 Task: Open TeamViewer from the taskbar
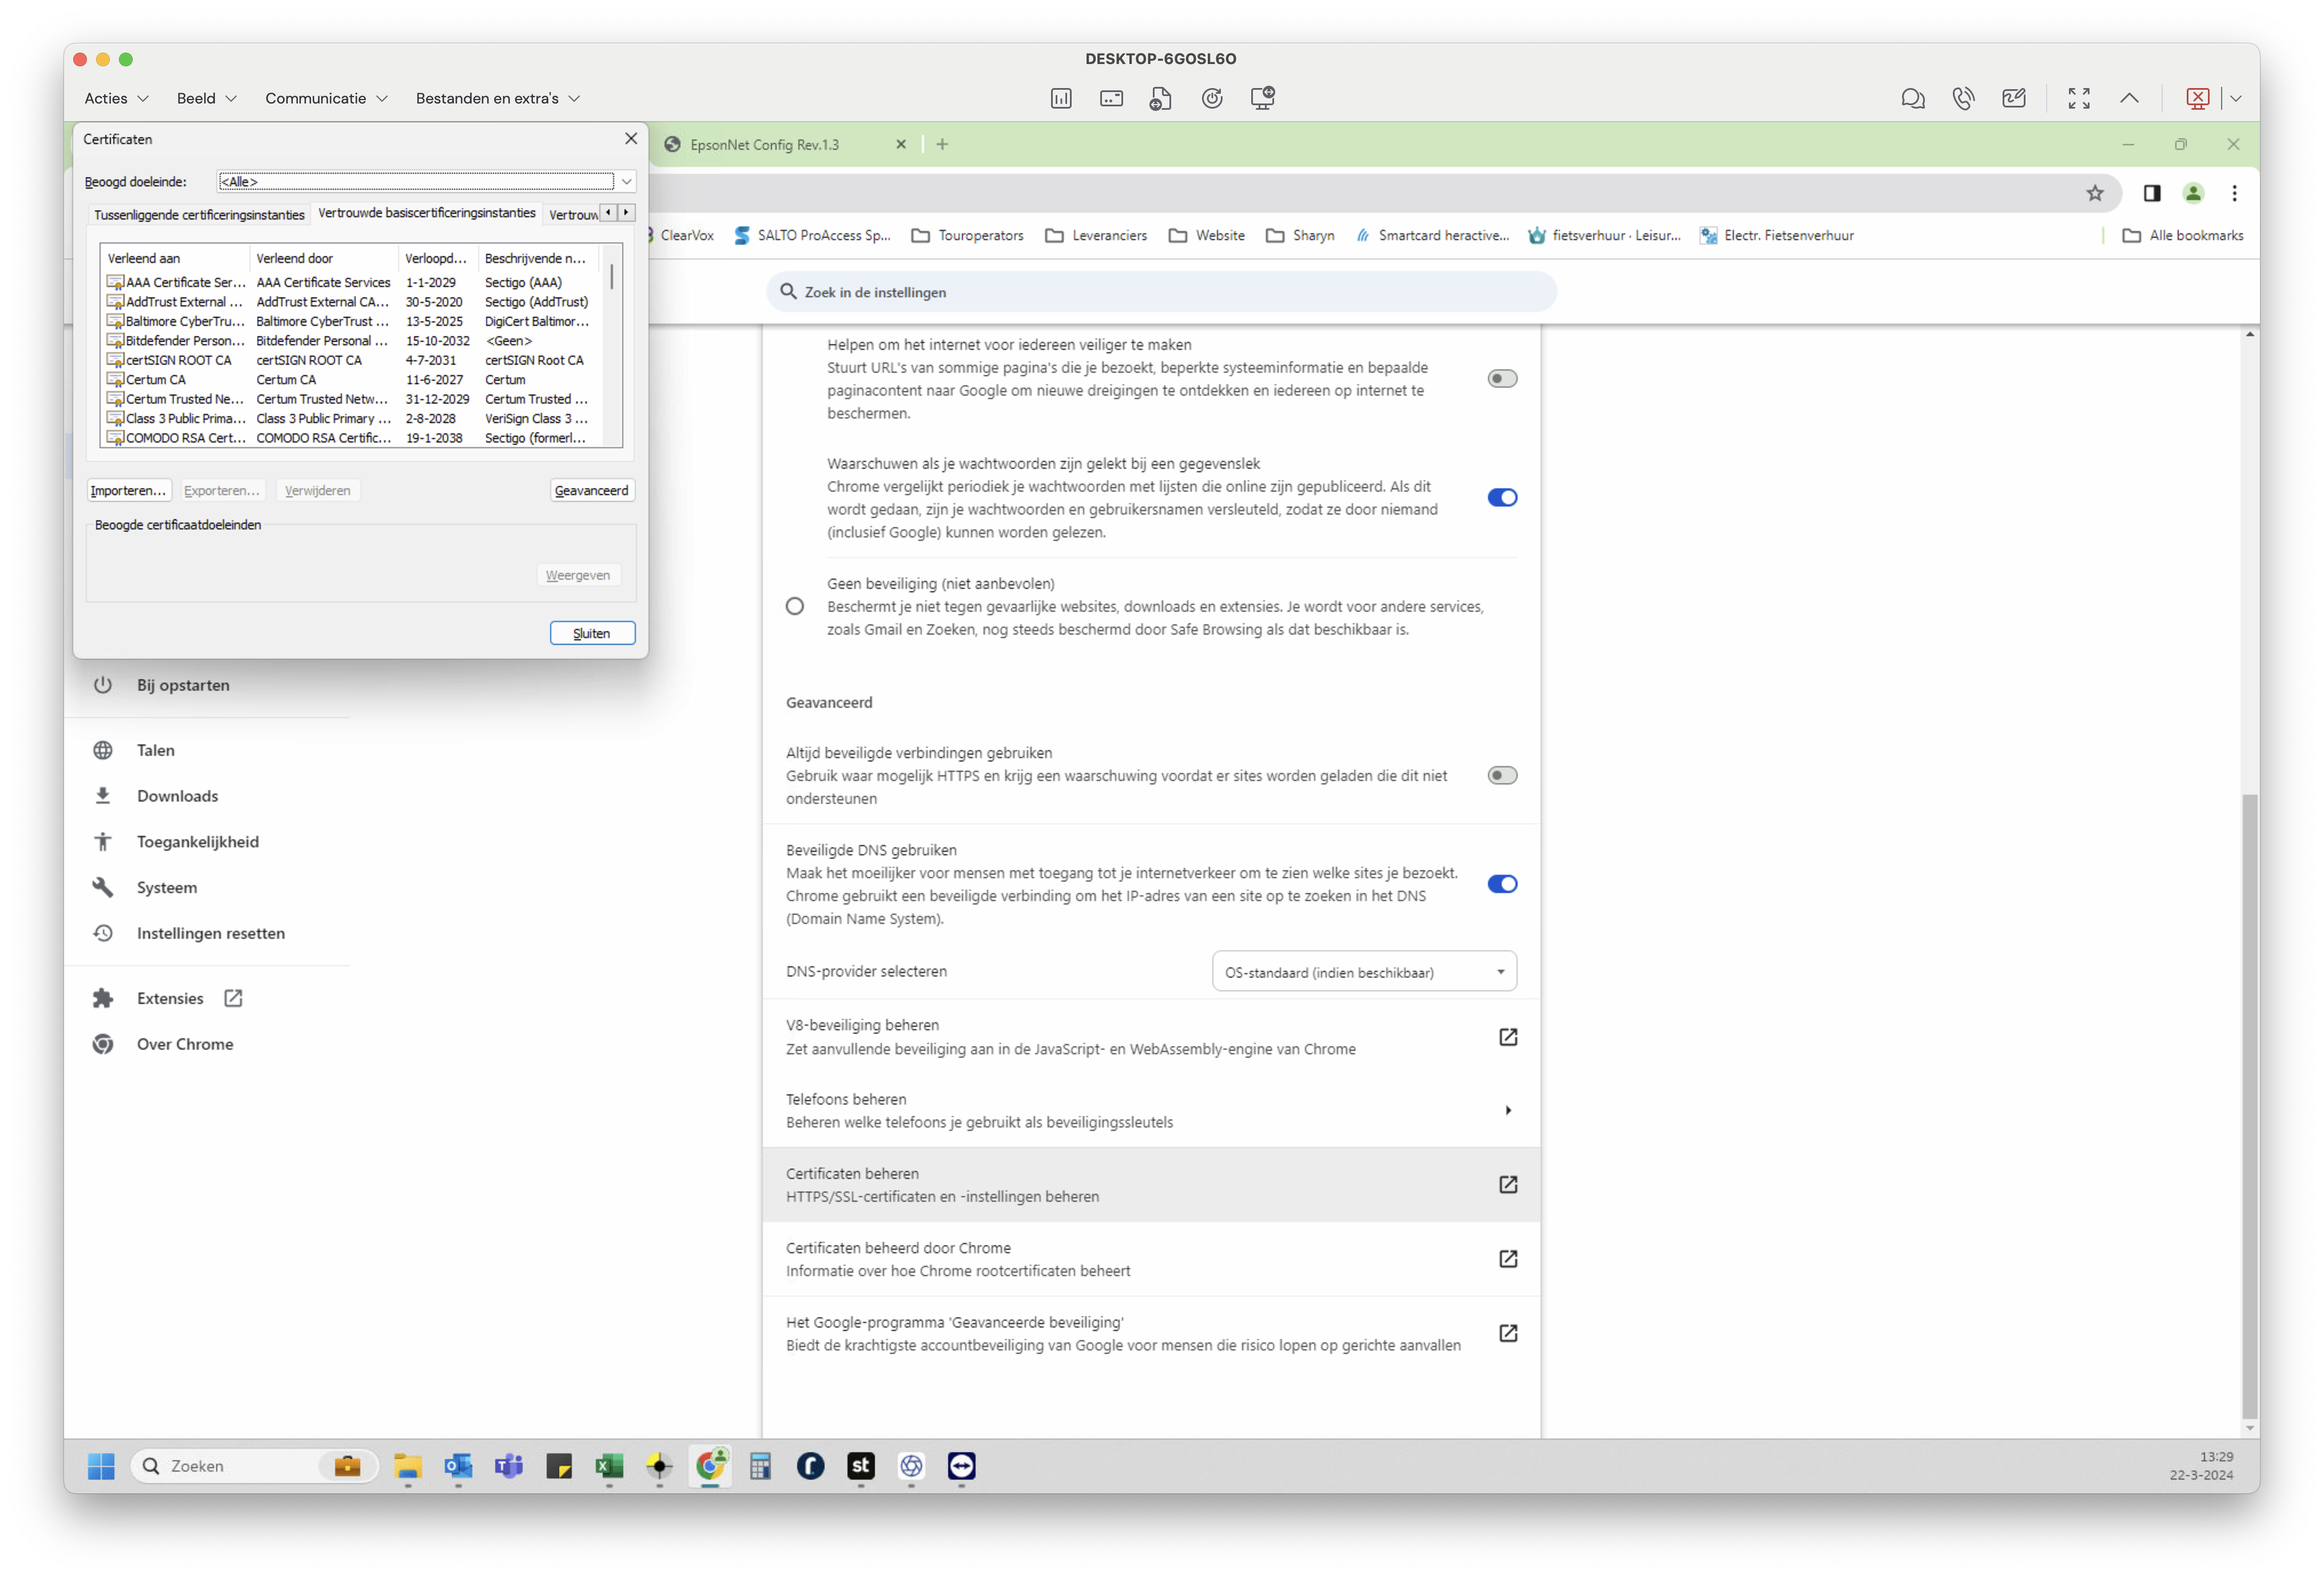click(961, 1466)
